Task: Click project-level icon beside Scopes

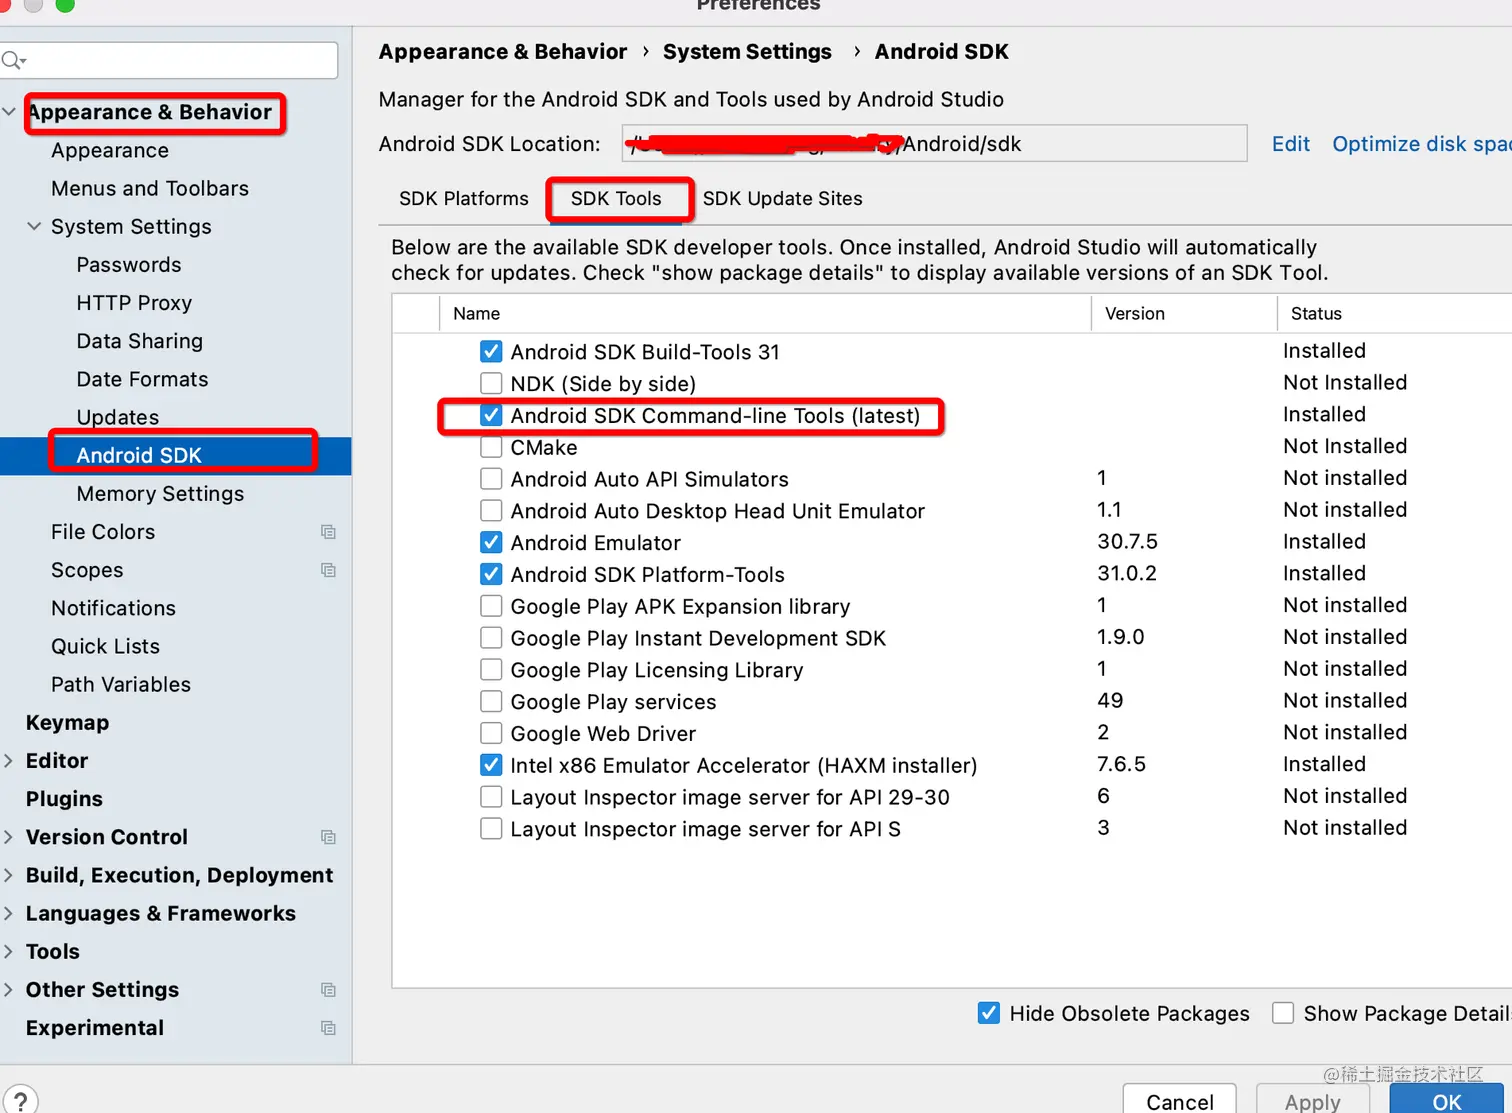Action: click(x=328, y=570)
